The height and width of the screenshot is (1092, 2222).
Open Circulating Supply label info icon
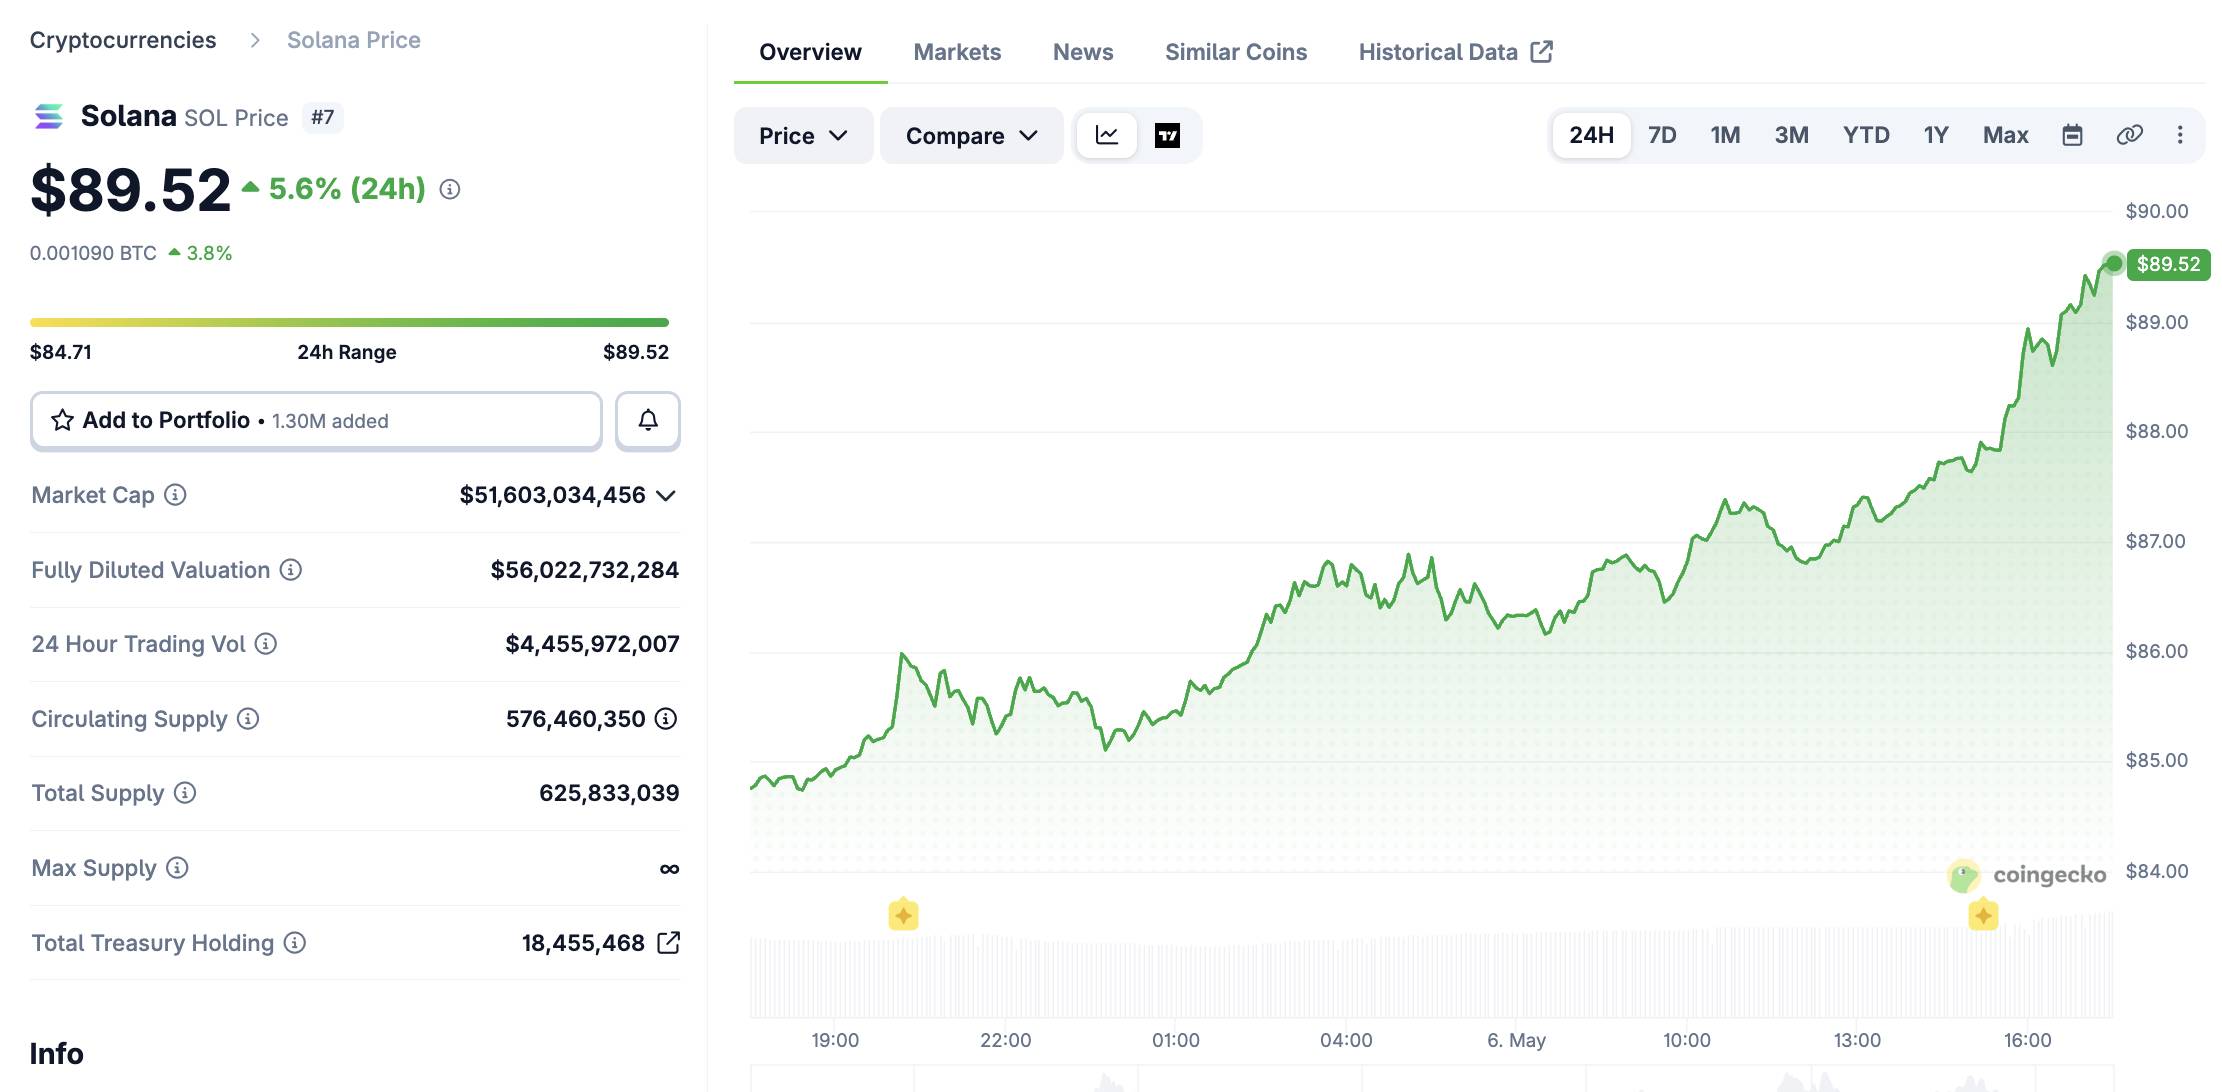[248, 719]
